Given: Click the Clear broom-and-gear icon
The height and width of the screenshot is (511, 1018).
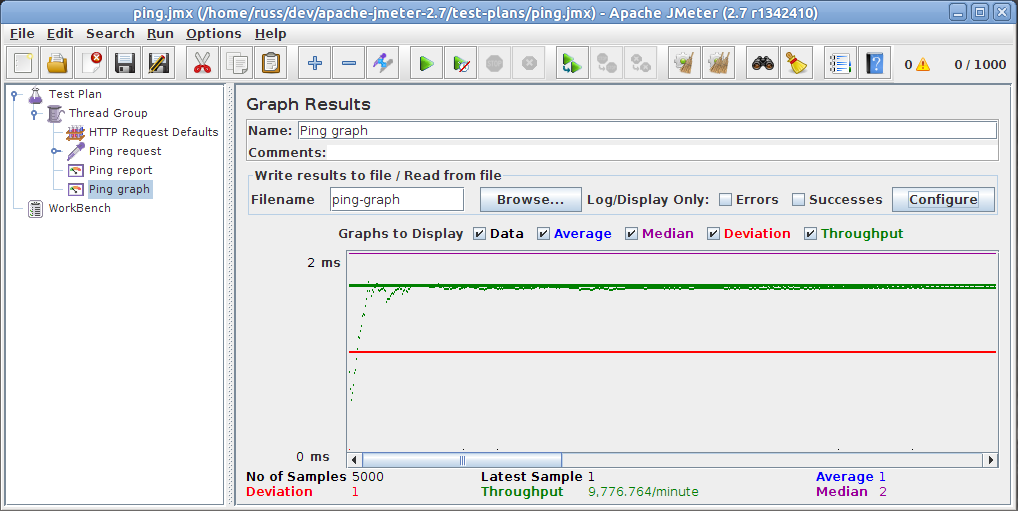Looking at the screenshot, I should (x=684, y=63).
